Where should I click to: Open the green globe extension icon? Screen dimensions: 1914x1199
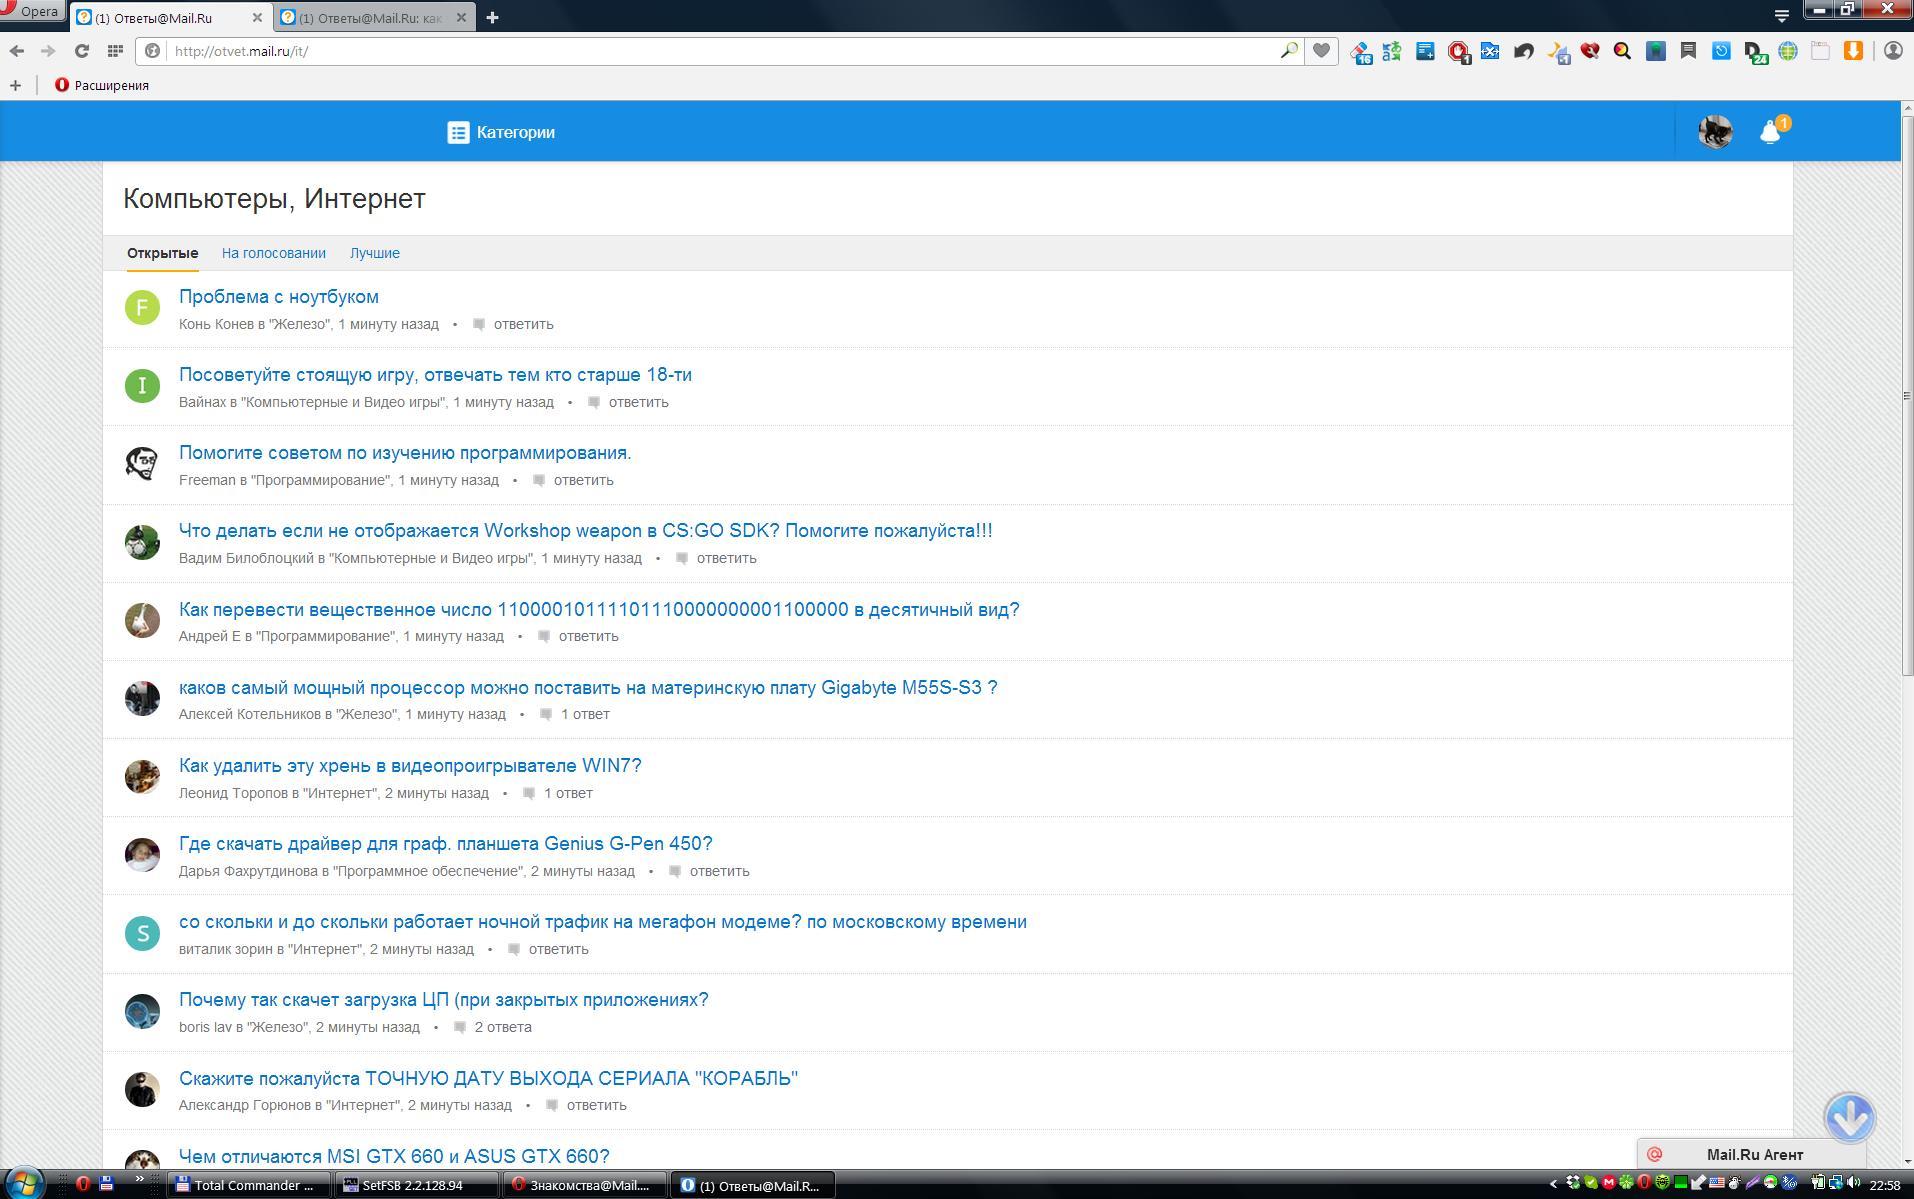[x=1788, y=50]
